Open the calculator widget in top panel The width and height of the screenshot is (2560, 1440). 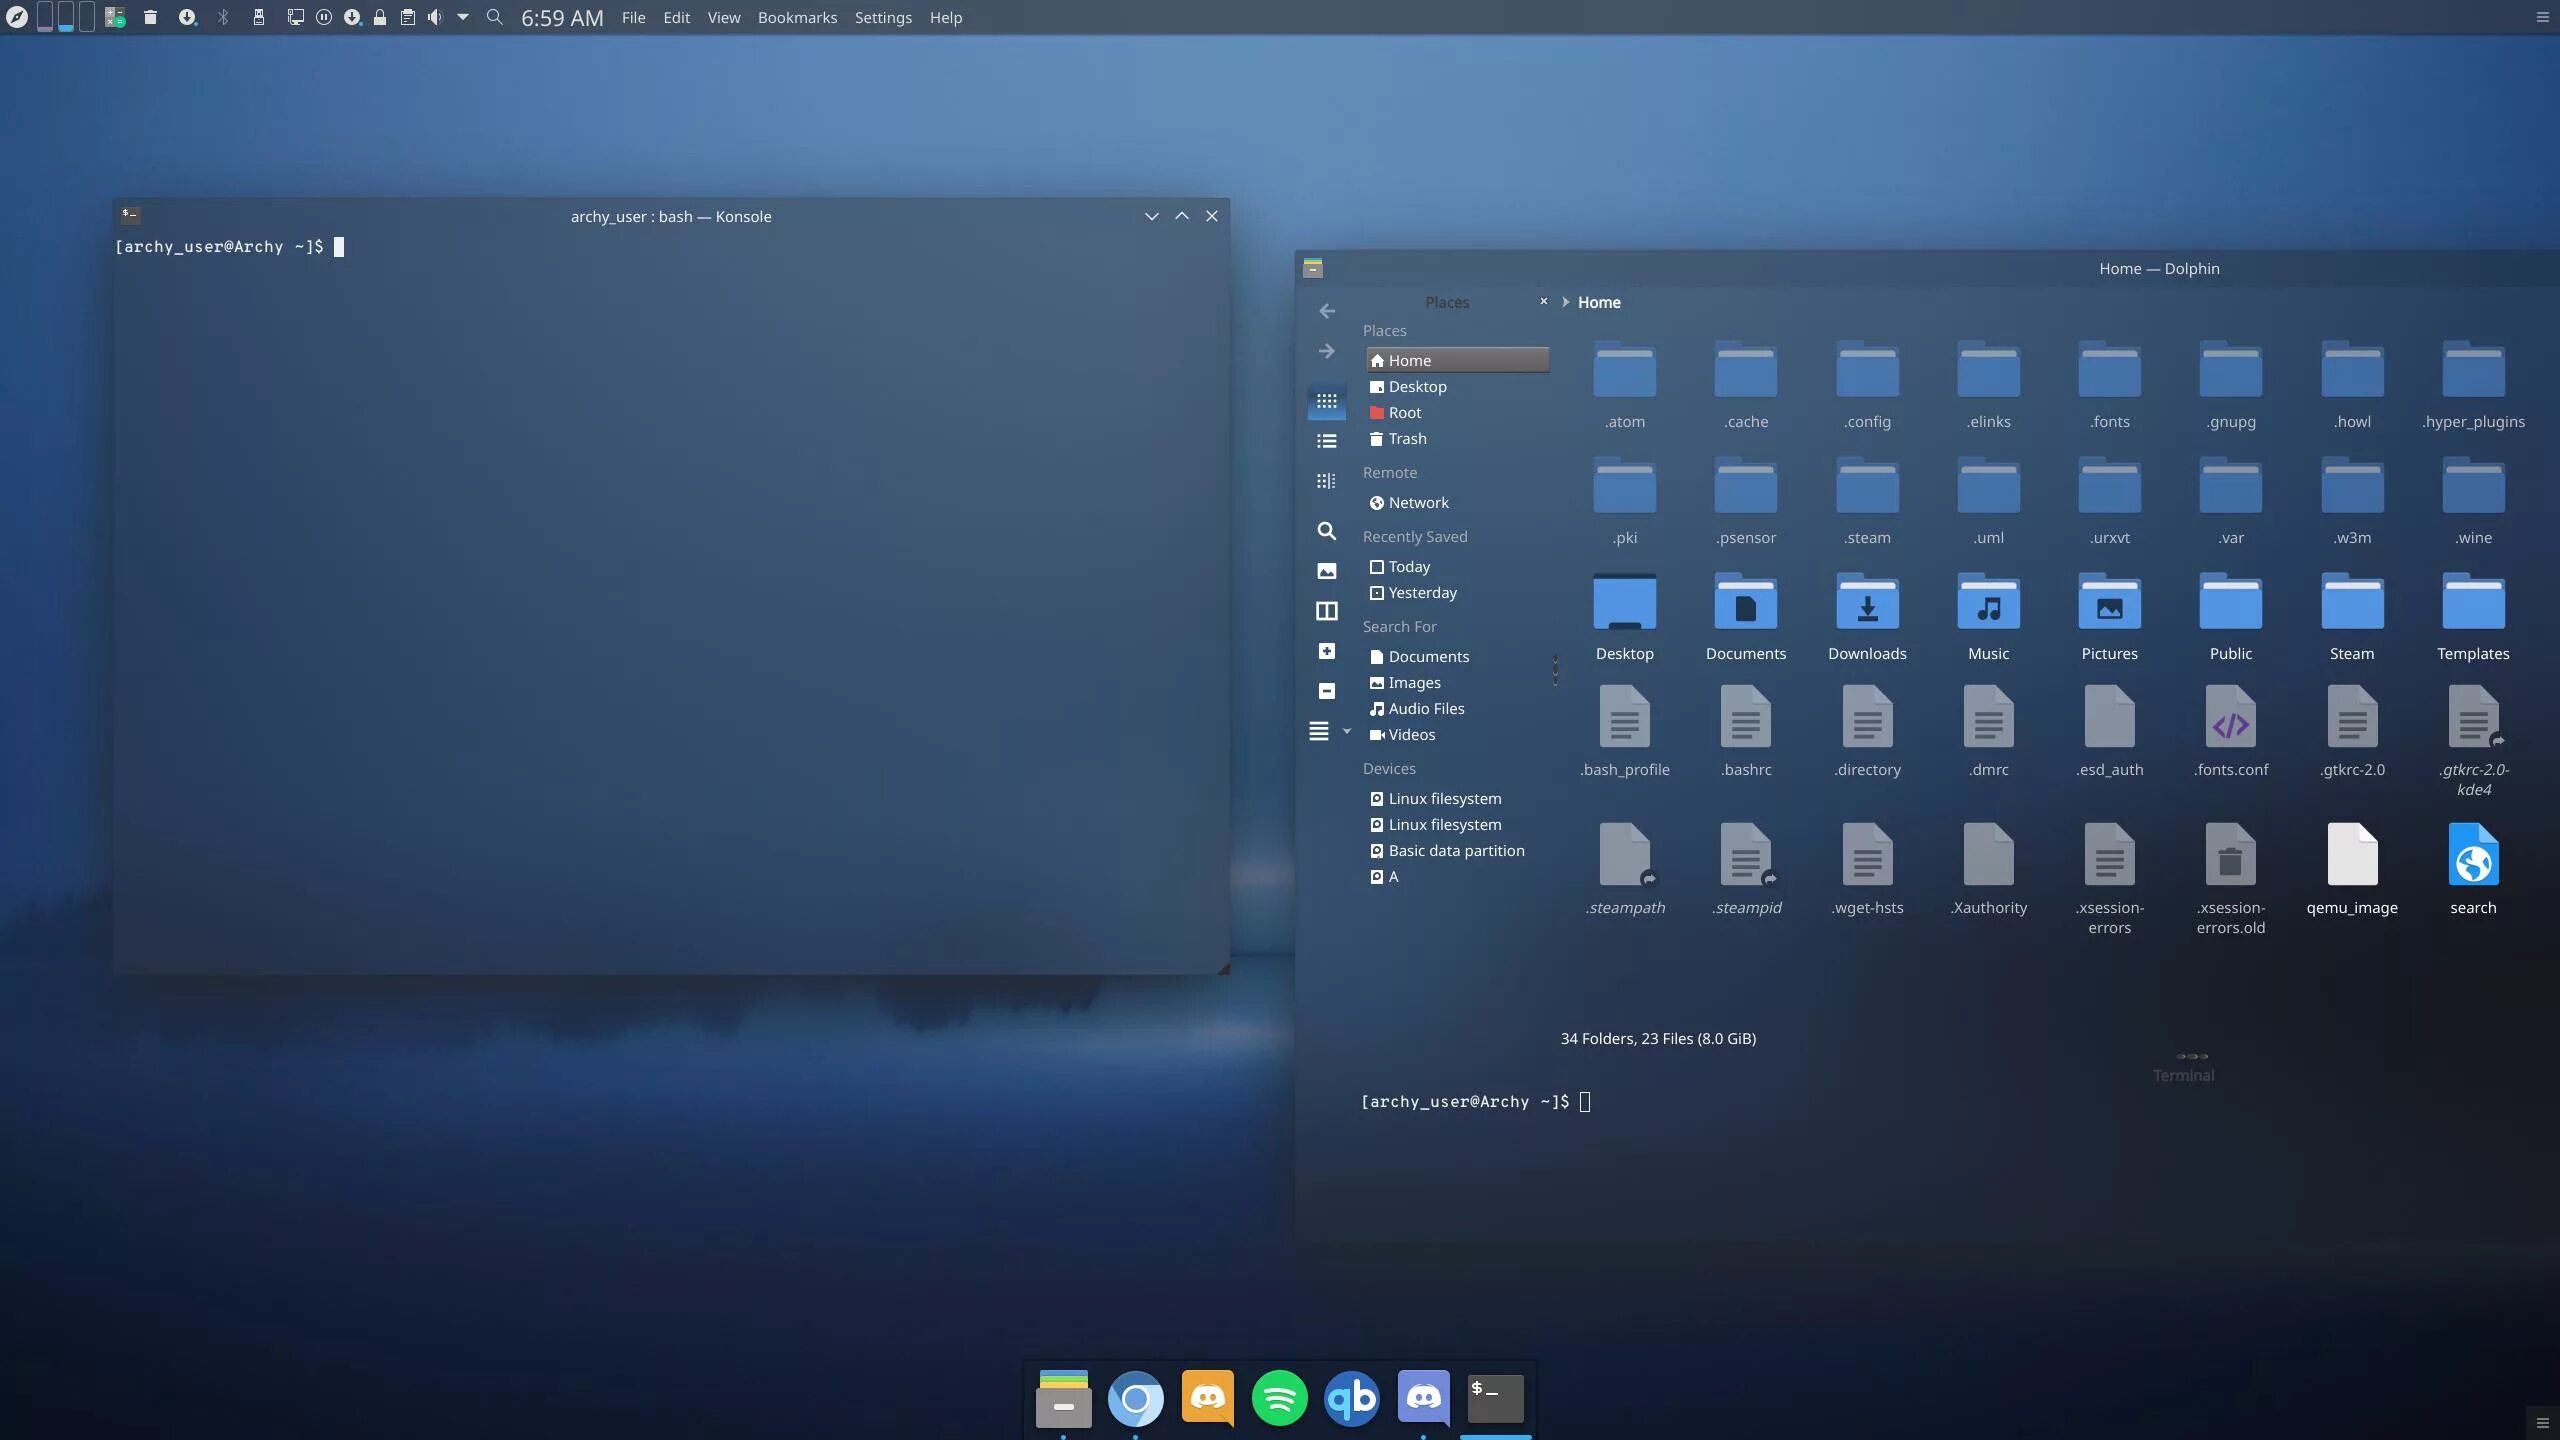click(115, 17)
